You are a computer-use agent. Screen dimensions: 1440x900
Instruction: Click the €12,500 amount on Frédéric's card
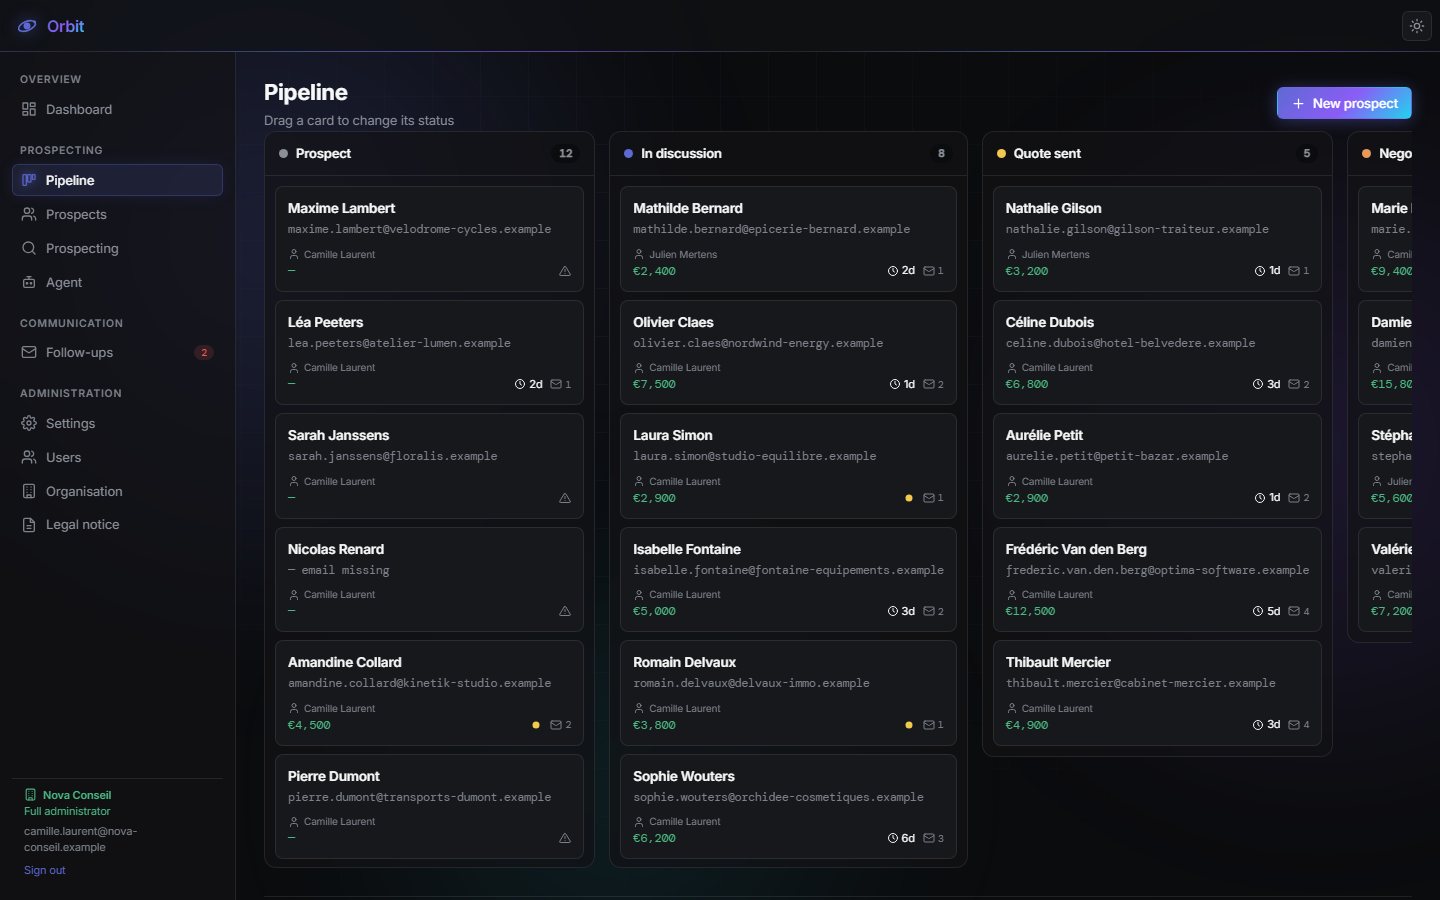tap(1030, 611)
